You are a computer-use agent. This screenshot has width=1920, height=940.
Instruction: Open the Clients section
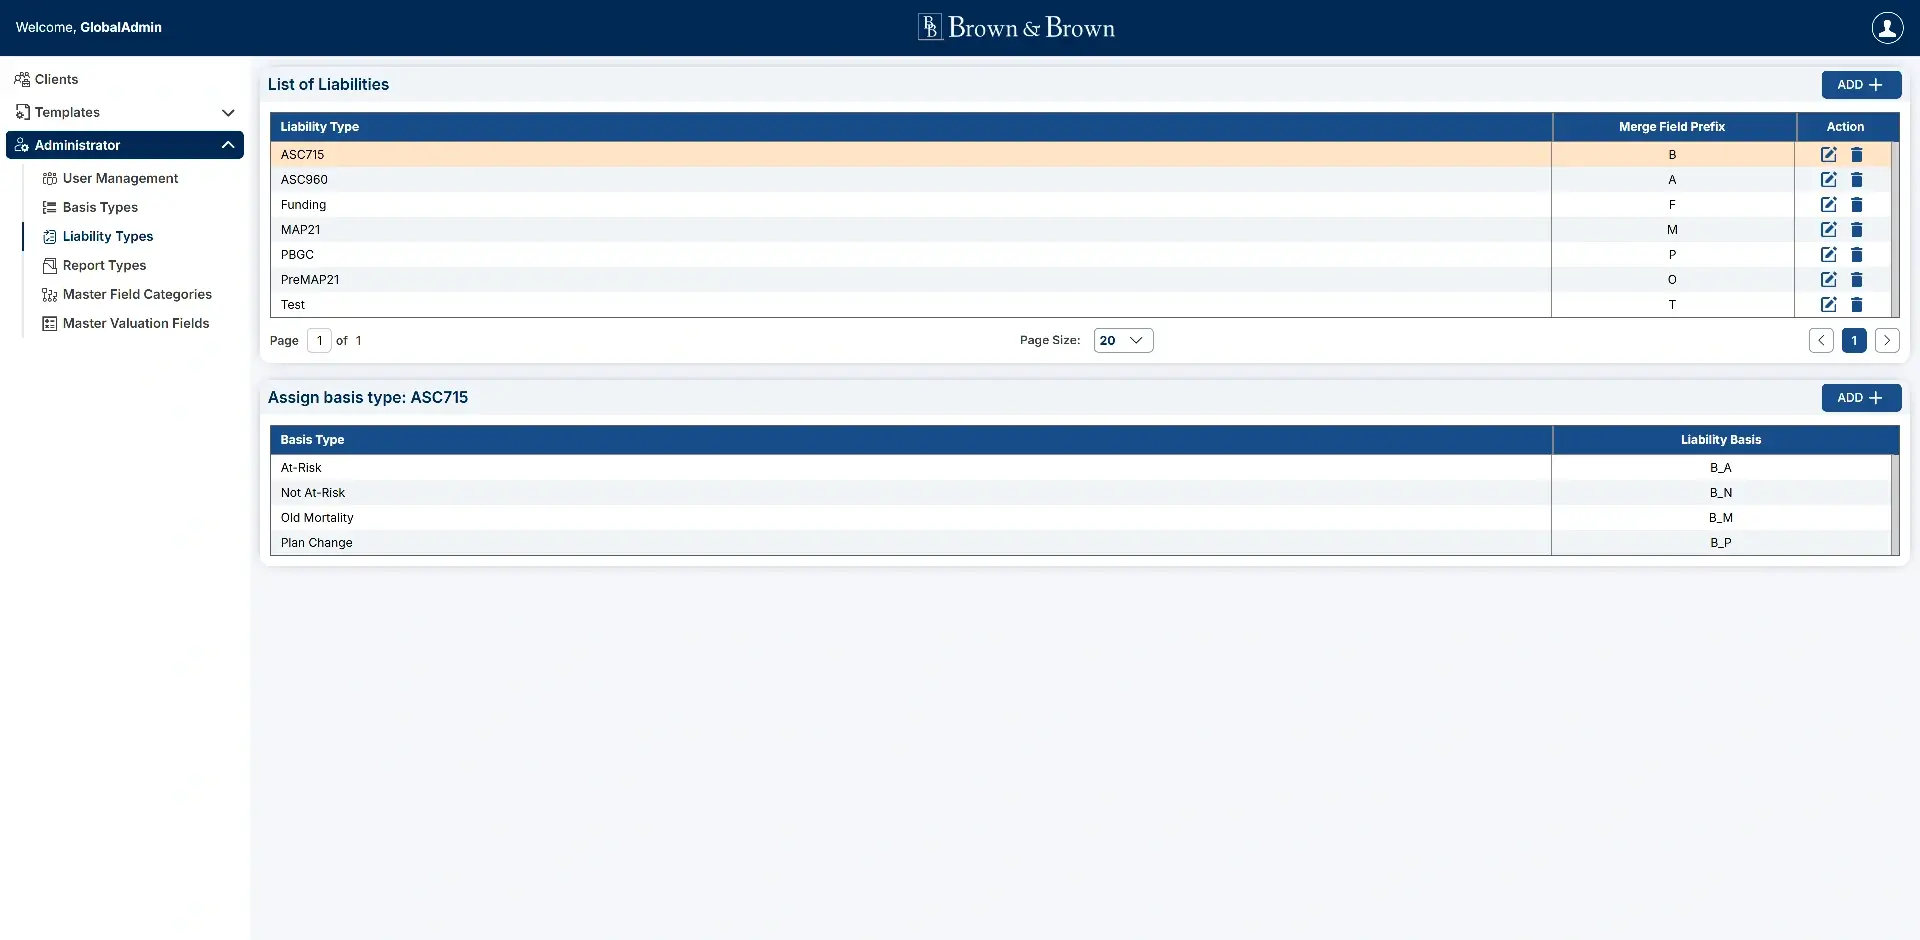55,79
